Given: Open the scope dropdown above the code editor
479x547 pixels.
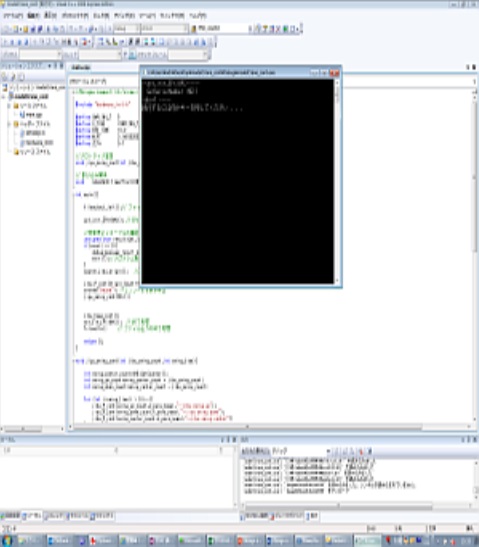Looking at the screenshot, I should point(272,81).
